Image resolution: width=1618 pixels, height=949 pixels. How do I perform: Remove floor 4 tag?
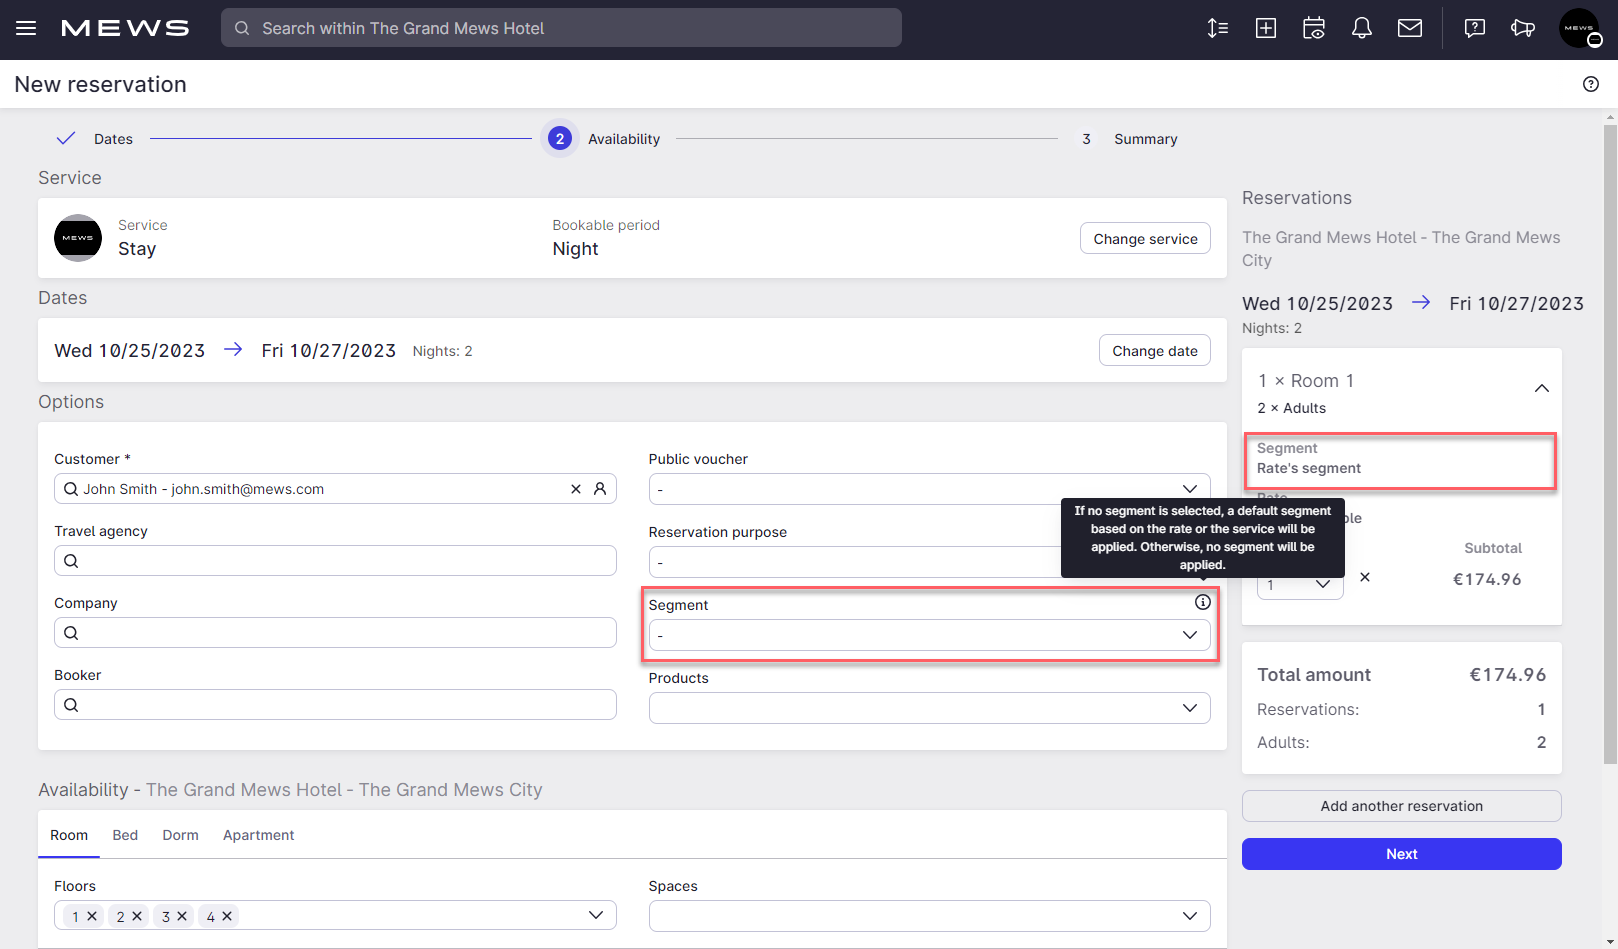(227, 916)
